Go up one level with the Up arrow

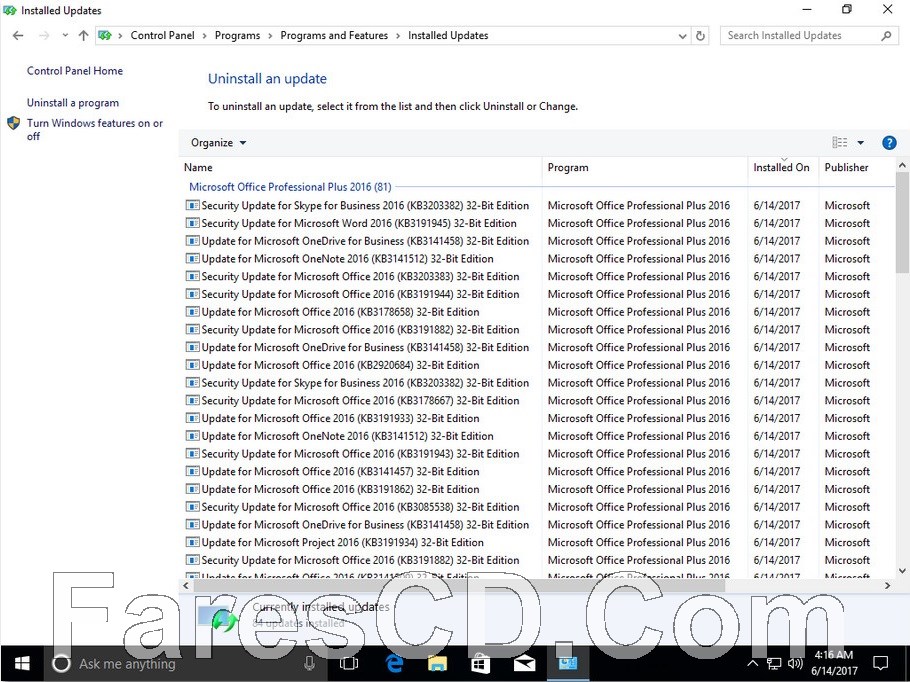click(84, 35)
